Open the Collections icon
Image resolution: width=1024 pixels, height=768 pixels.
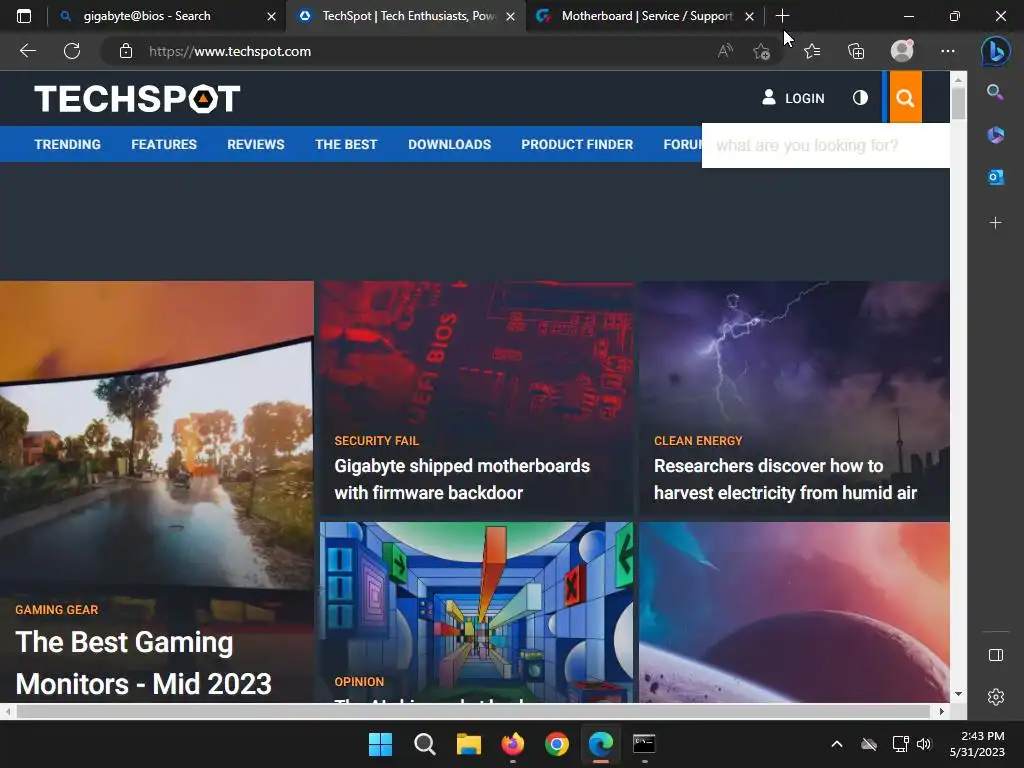[x=856, y=51]
